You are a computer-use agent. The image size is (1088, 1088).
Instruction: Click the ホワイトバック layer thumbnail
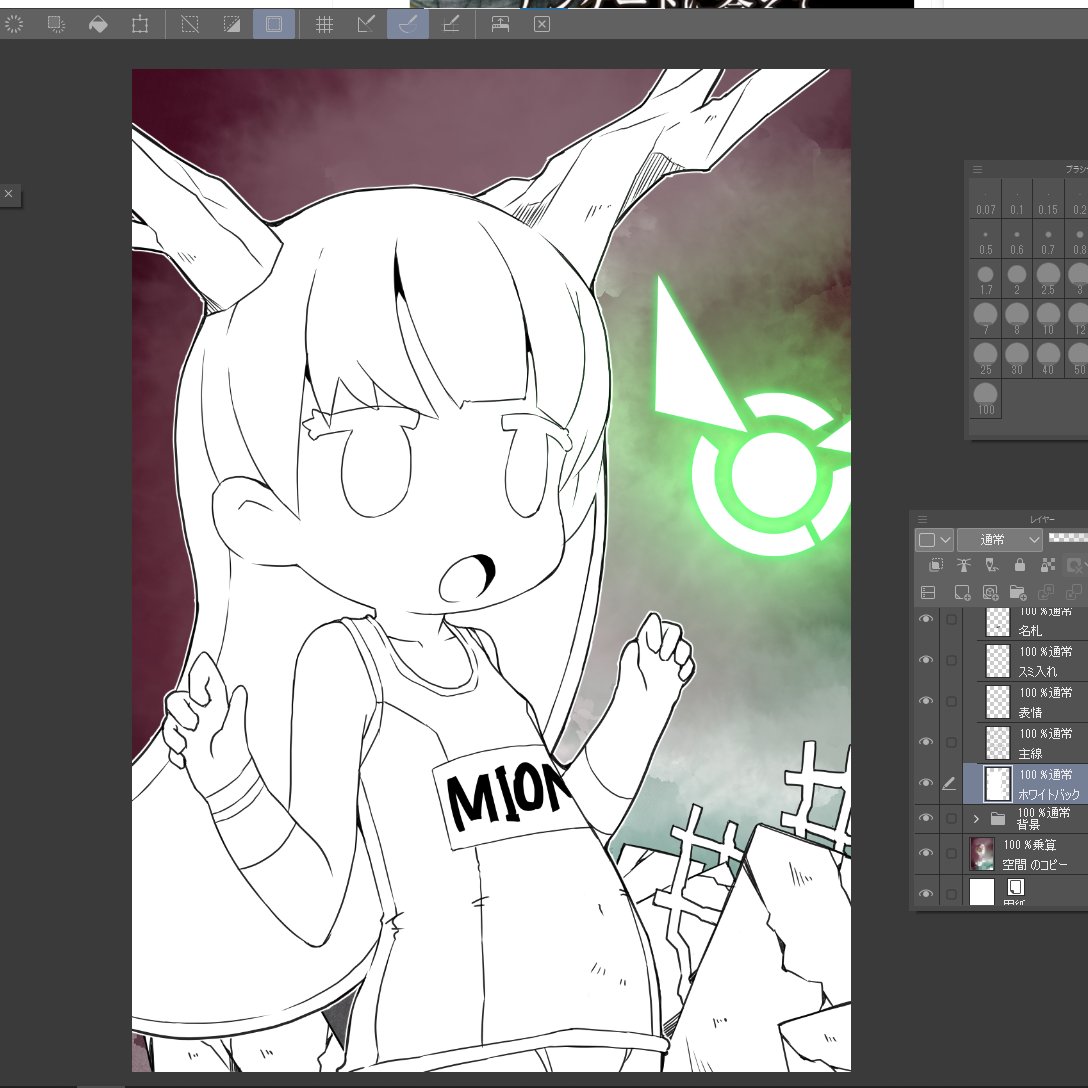(x=998, y=783)
